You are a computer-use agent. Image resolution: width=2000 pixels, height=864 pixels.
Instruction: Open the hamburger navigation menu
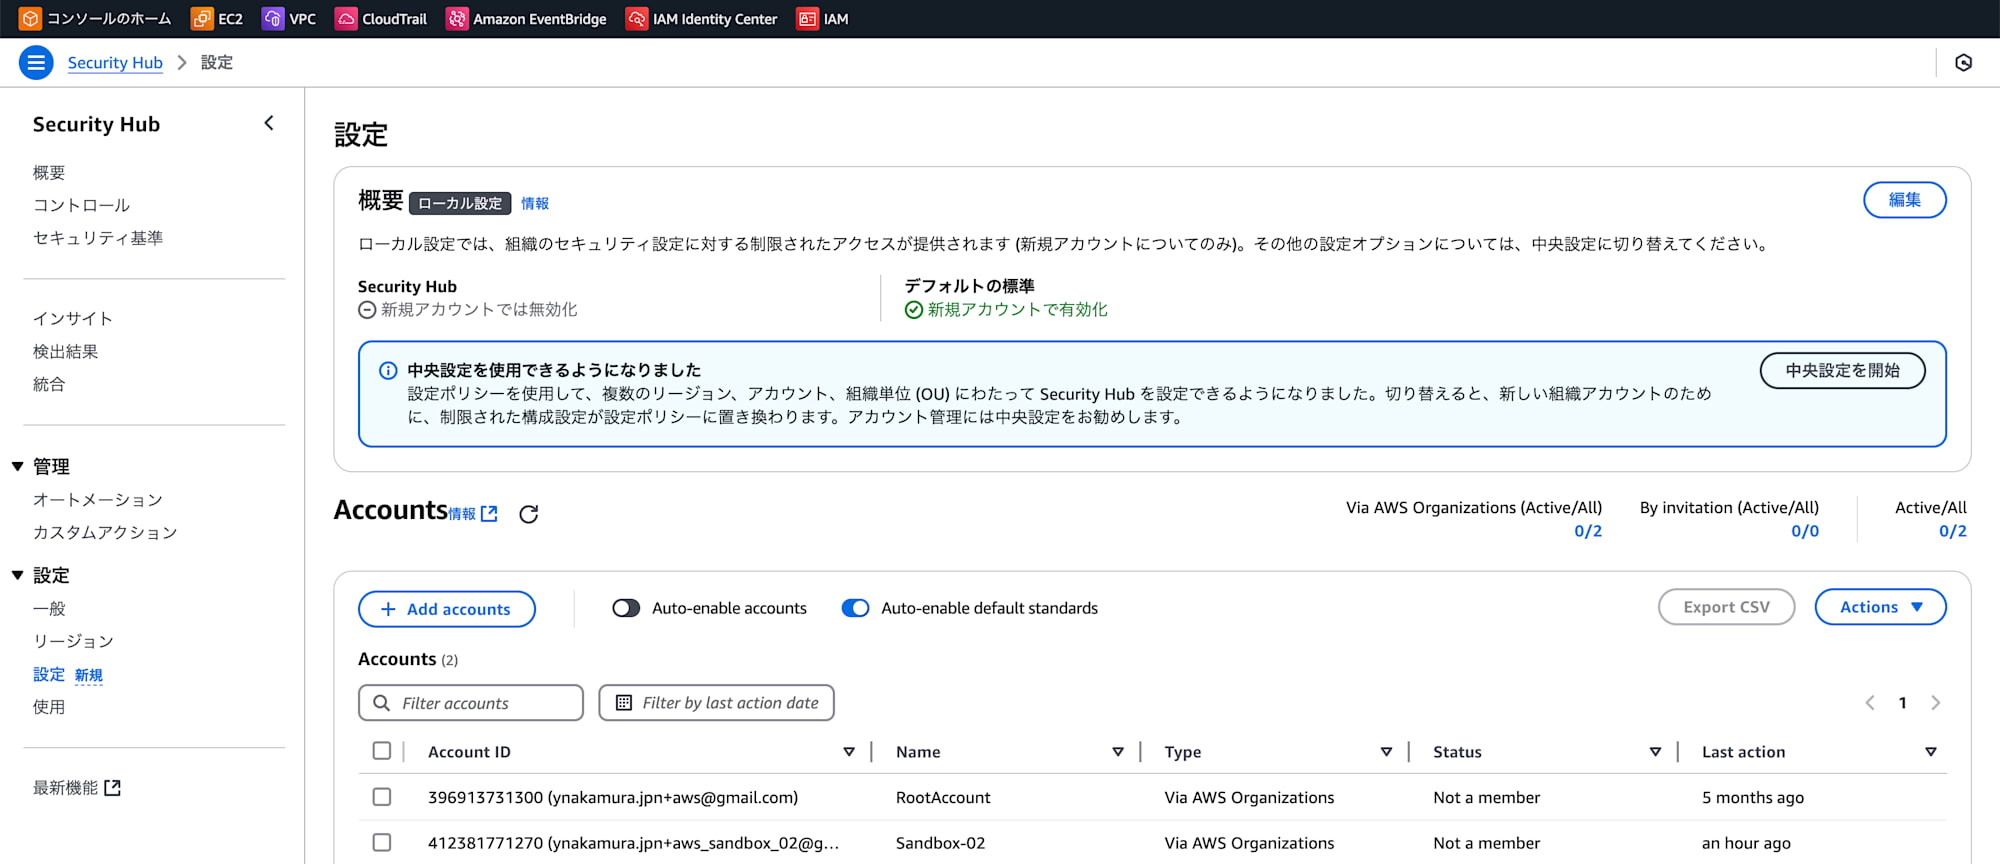[36, 62]
